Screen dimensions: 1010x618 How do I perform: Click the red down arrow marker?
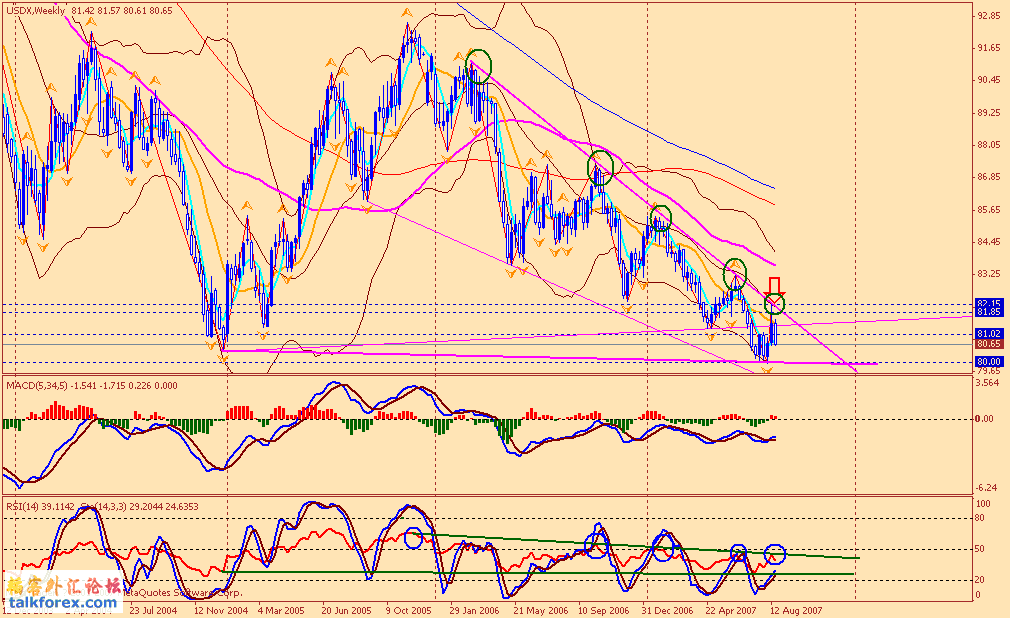774,286
